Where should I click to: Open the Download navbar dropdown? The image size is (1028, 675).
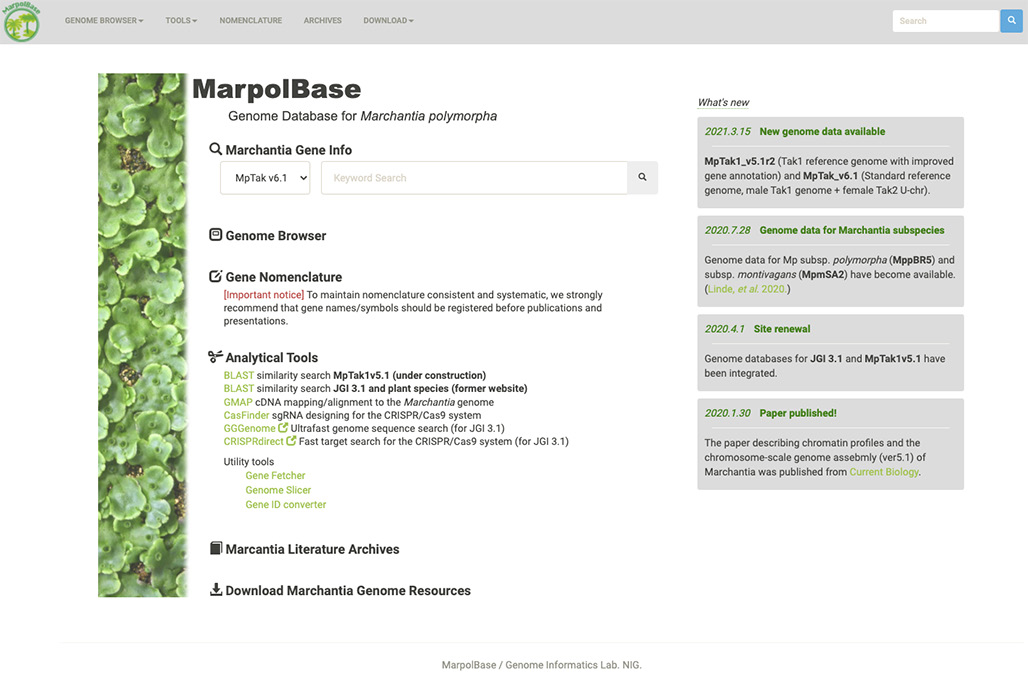(388, 21)
